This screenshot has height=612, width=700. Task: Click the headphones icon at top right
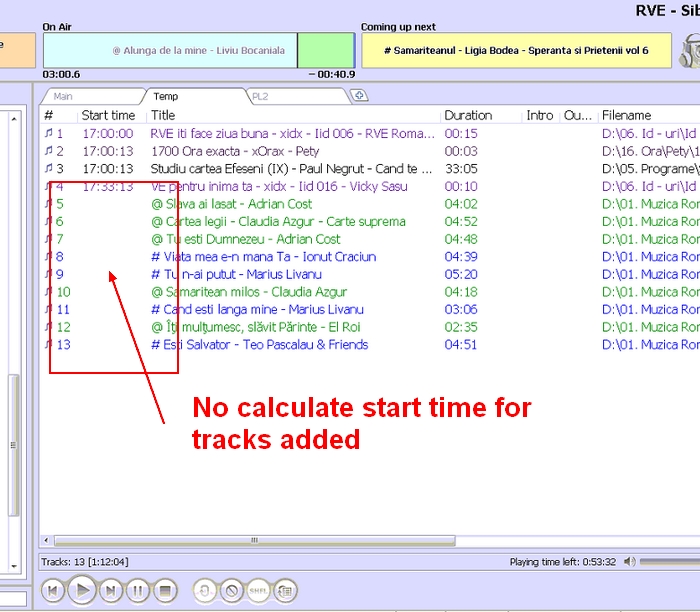pos(689,50)
